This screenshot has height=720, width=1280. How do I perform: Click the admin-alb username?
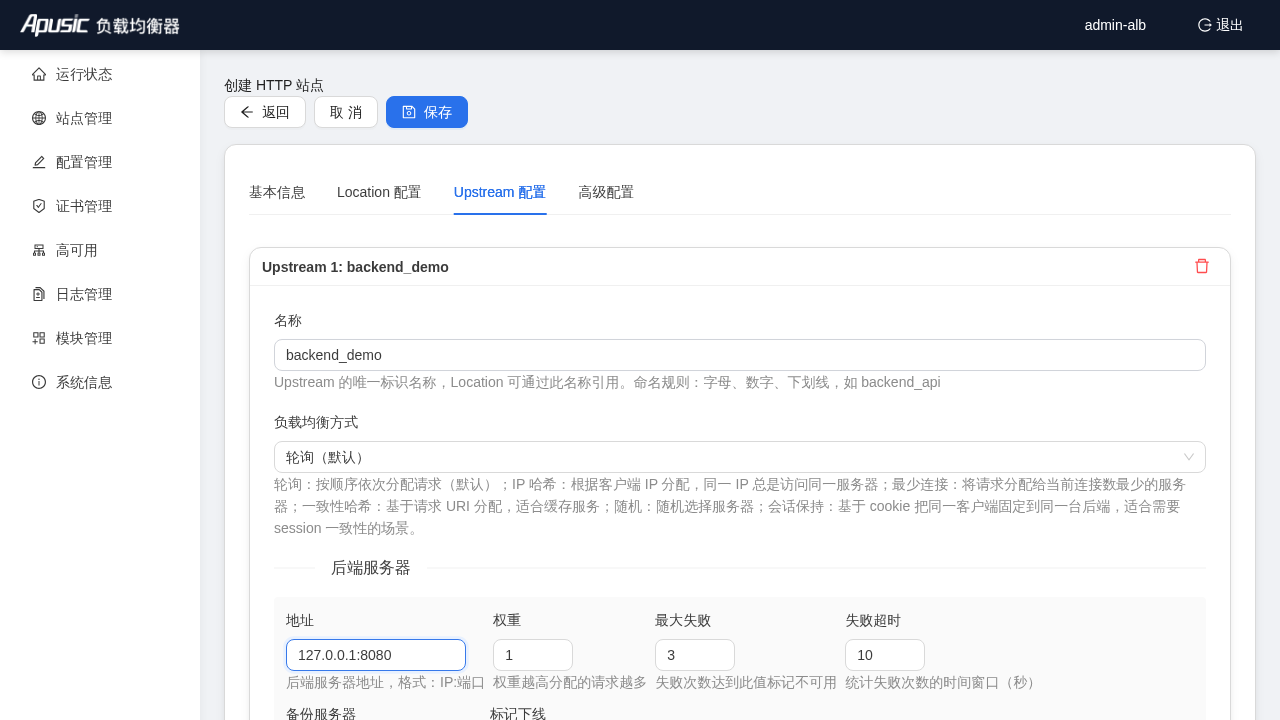[x=1115, y=25]
